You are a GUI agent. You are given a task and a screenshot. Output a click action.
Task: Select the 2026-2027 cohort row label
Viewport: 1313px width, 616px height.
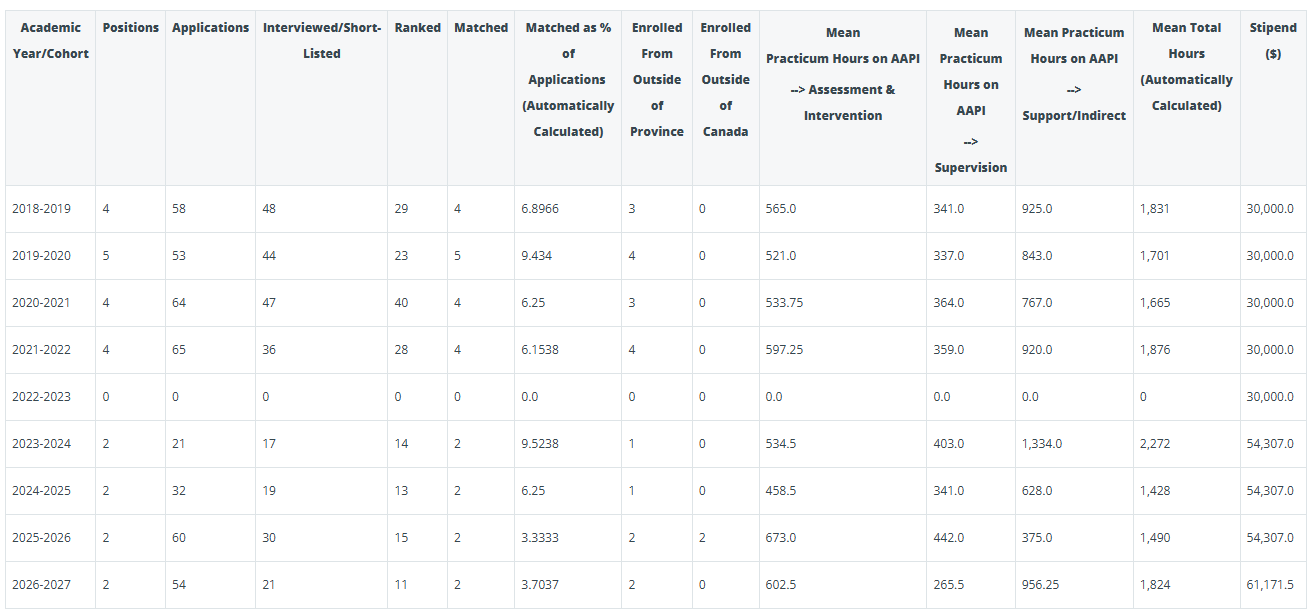click(x=41, y=585)
